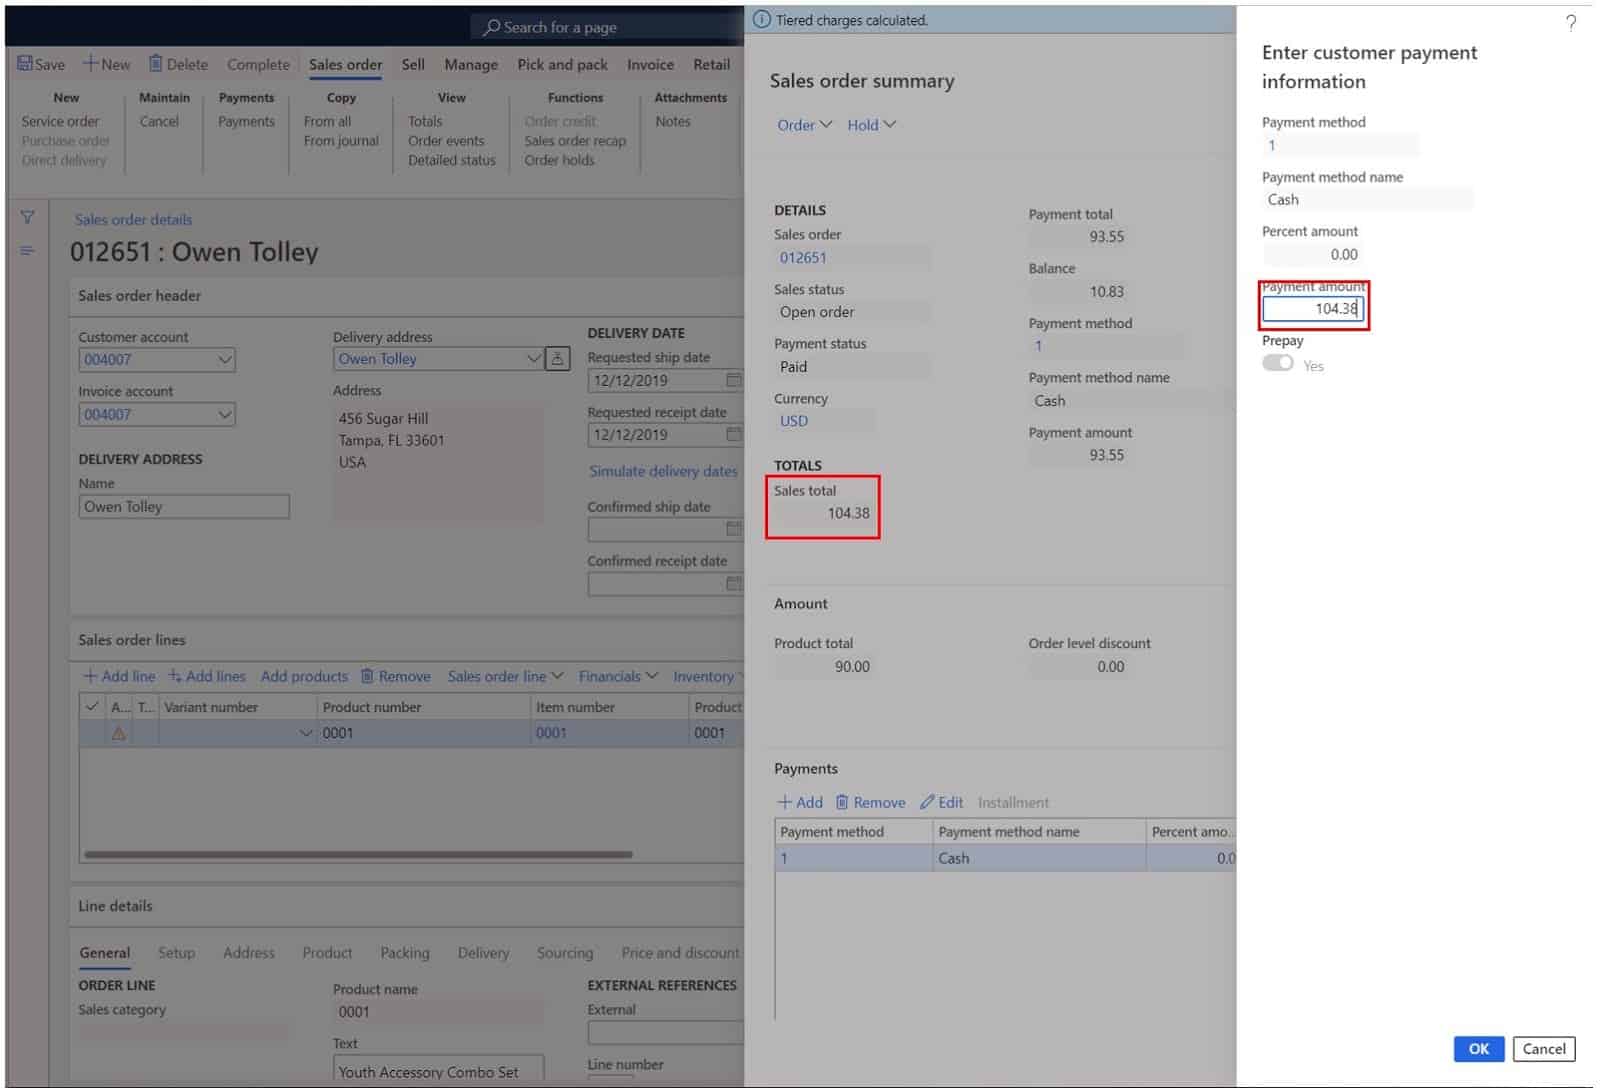This screenshot has width=1600, height=1088.
Task: Click Order holds in Functions group
Action: tap(559, 160)
